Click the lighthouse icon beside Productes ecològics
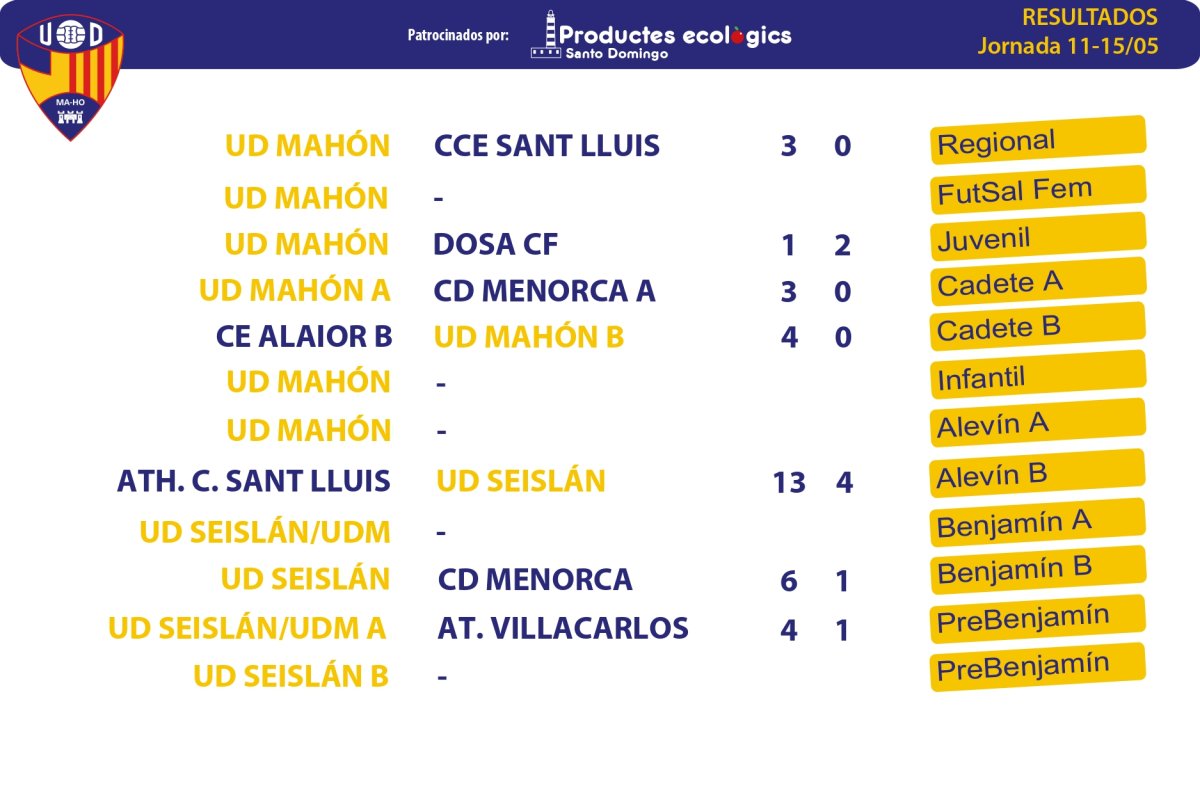1200x800 pixels. pos(546,35)
